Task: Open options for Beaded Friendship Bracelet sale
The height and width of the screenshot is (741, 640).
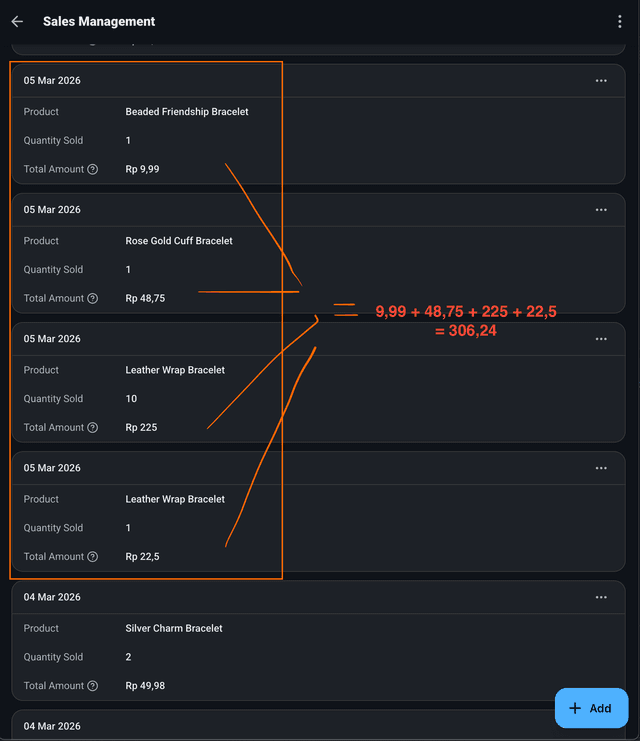Action: (x=601, y=81)
